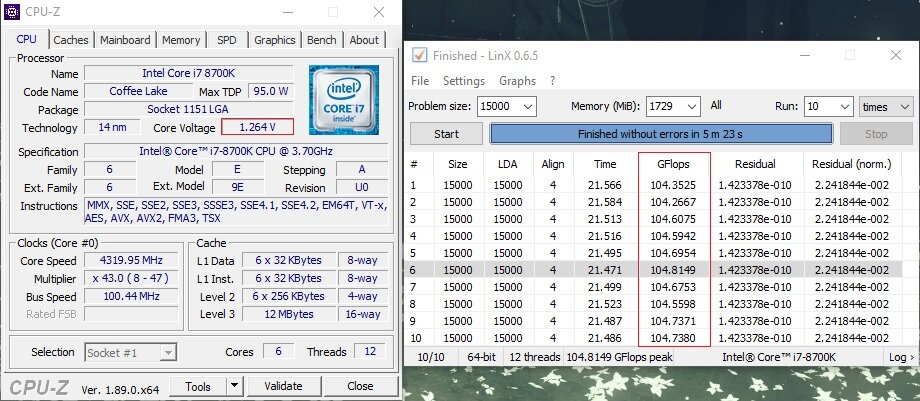Switch to the Mainboard tab
The height and width of the screenshot is (401, 920).
125,40
